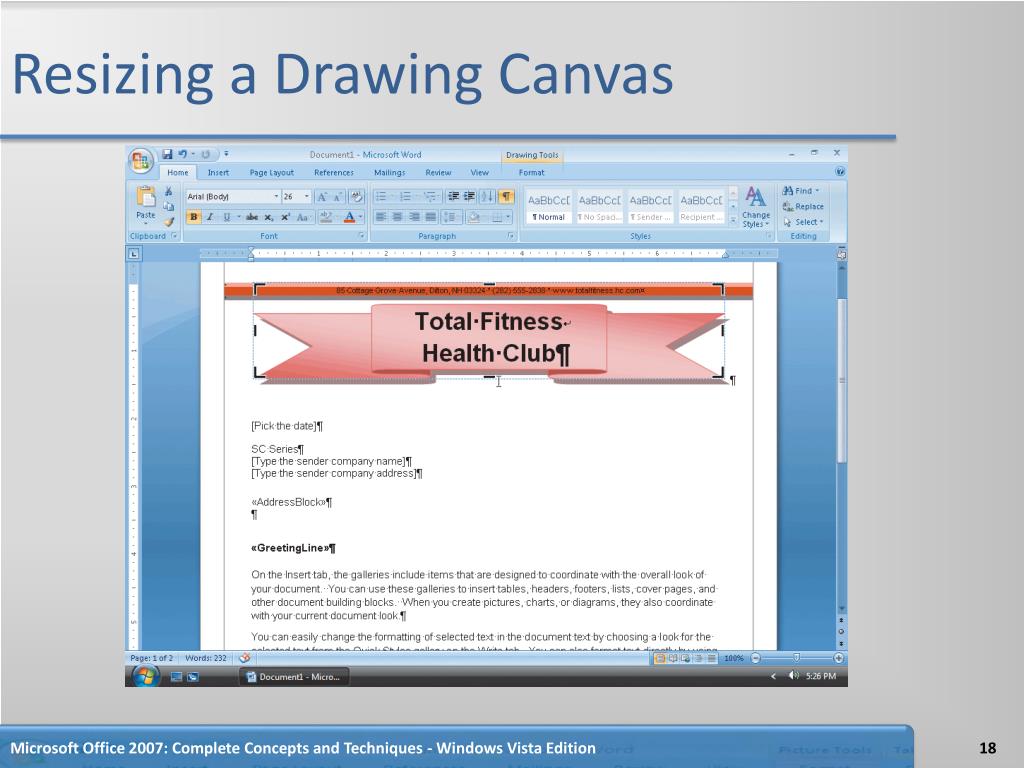Switch to the Insert tab
The image size is (1024, 768).
tap(218, 172)
